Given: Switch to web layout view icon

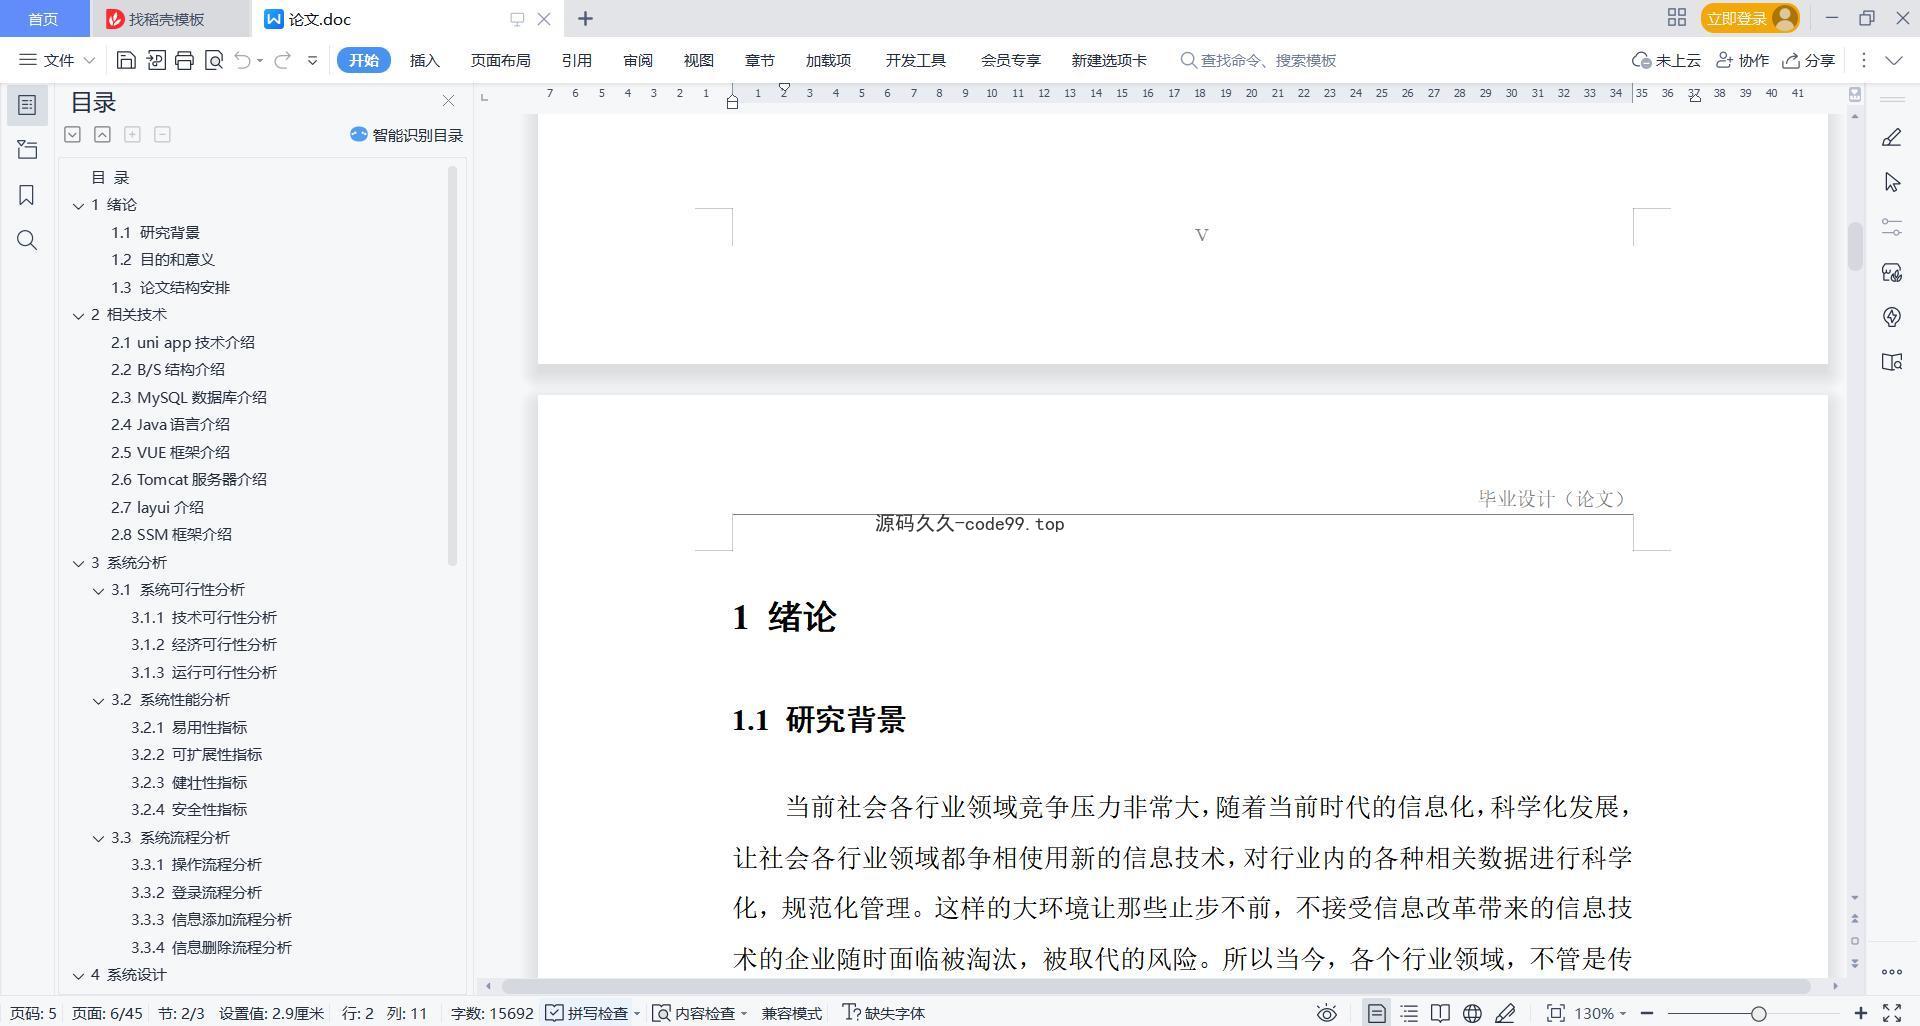Looking at the screenshot, I should click(1472, 1013).
